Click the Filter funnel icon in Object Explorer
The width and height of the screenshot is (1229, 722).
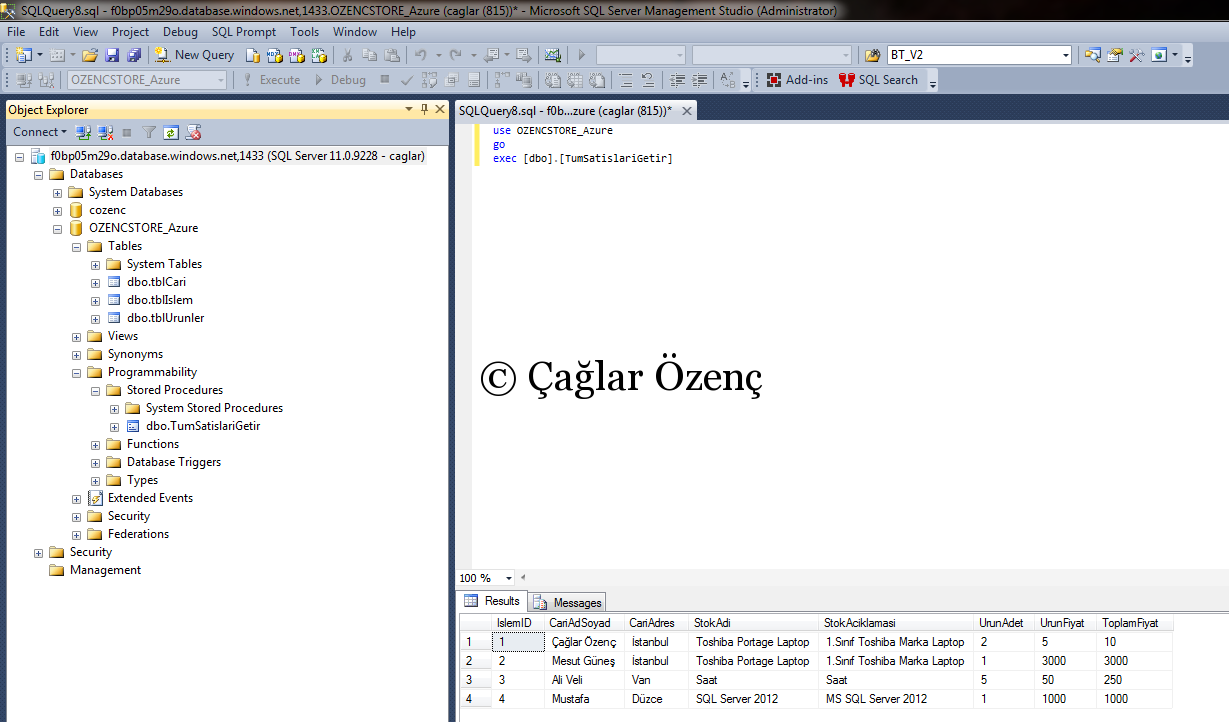point(149,132)
